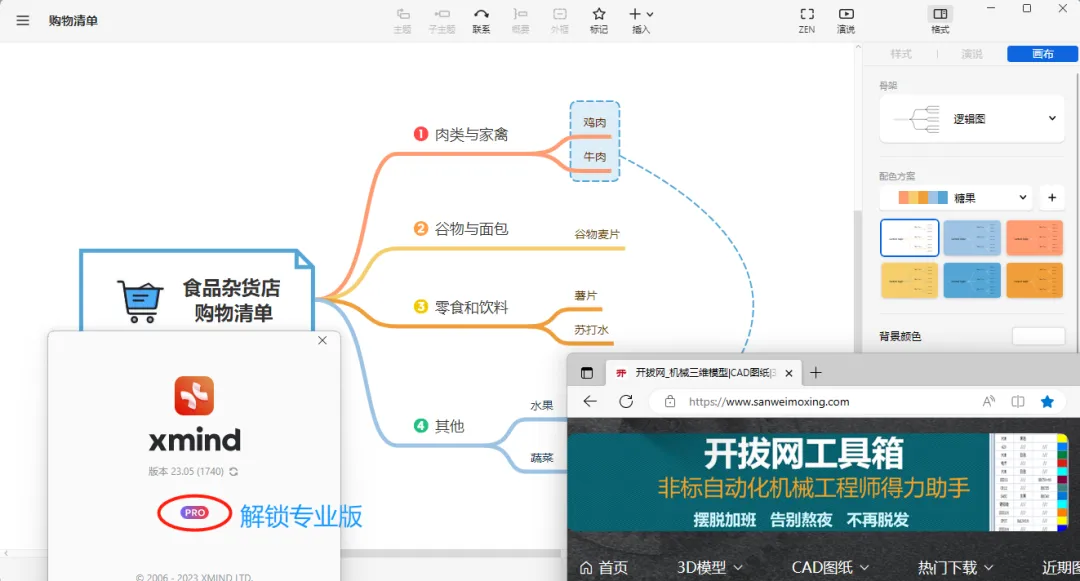This screenshot has width=1080, height=581.
Task: Select the 鸡肉 subtopic
Action: (594, 123)
